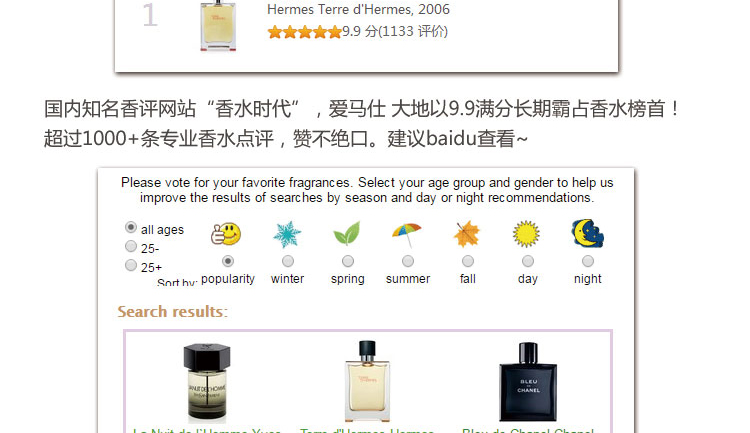Select the 25- age radio button

131,246
